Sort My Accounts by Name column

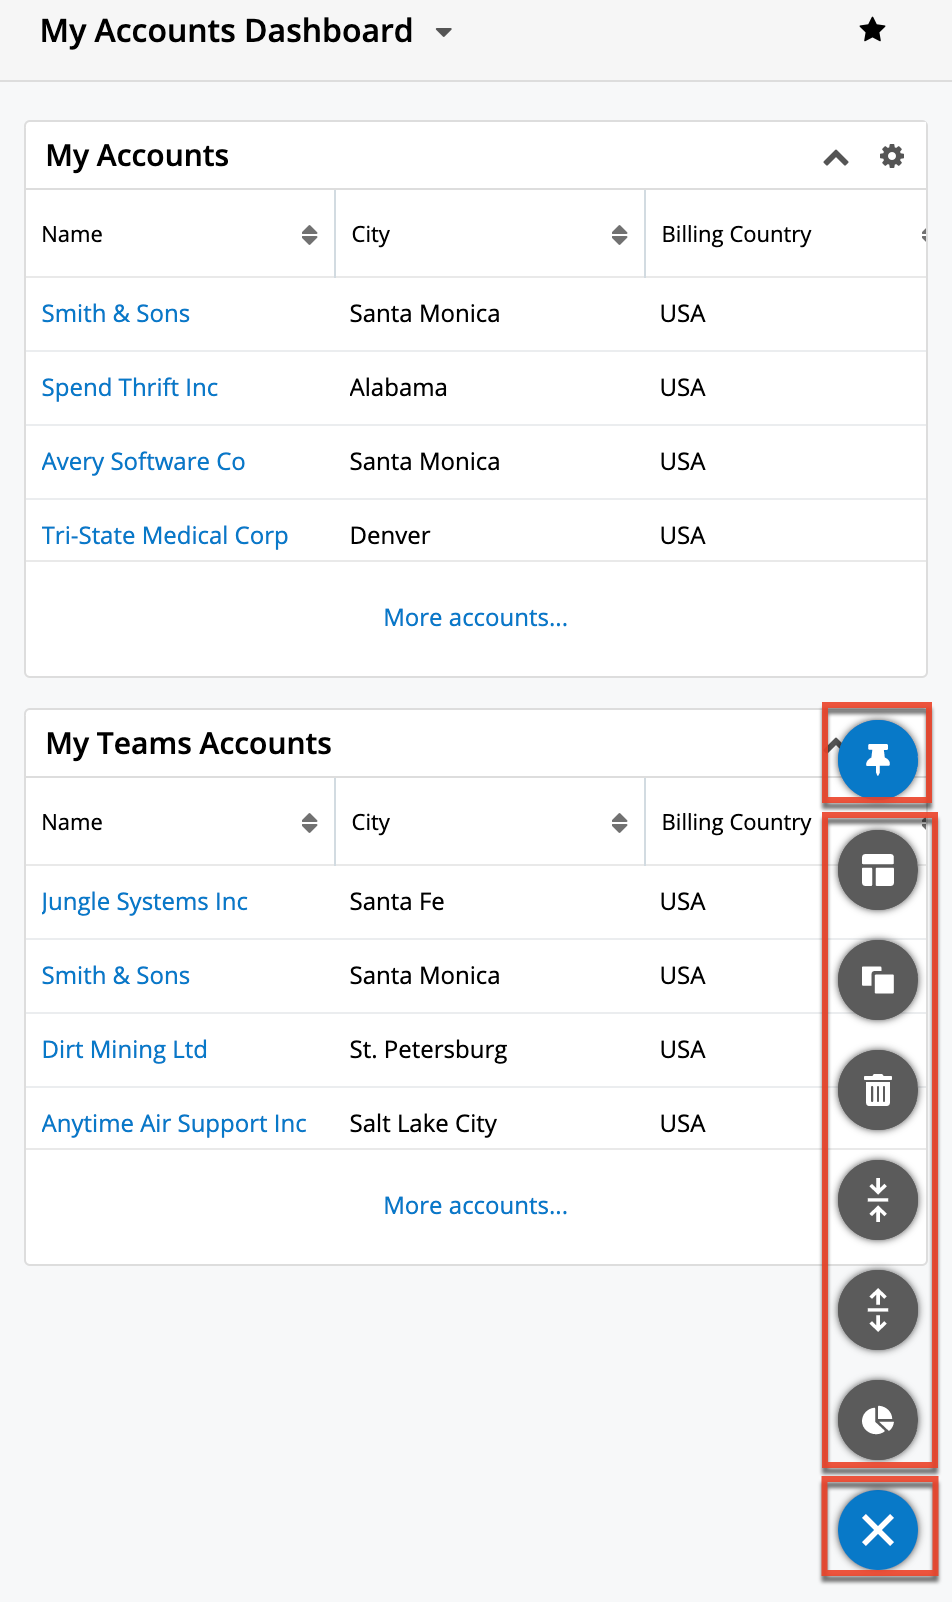coord(309,235)
